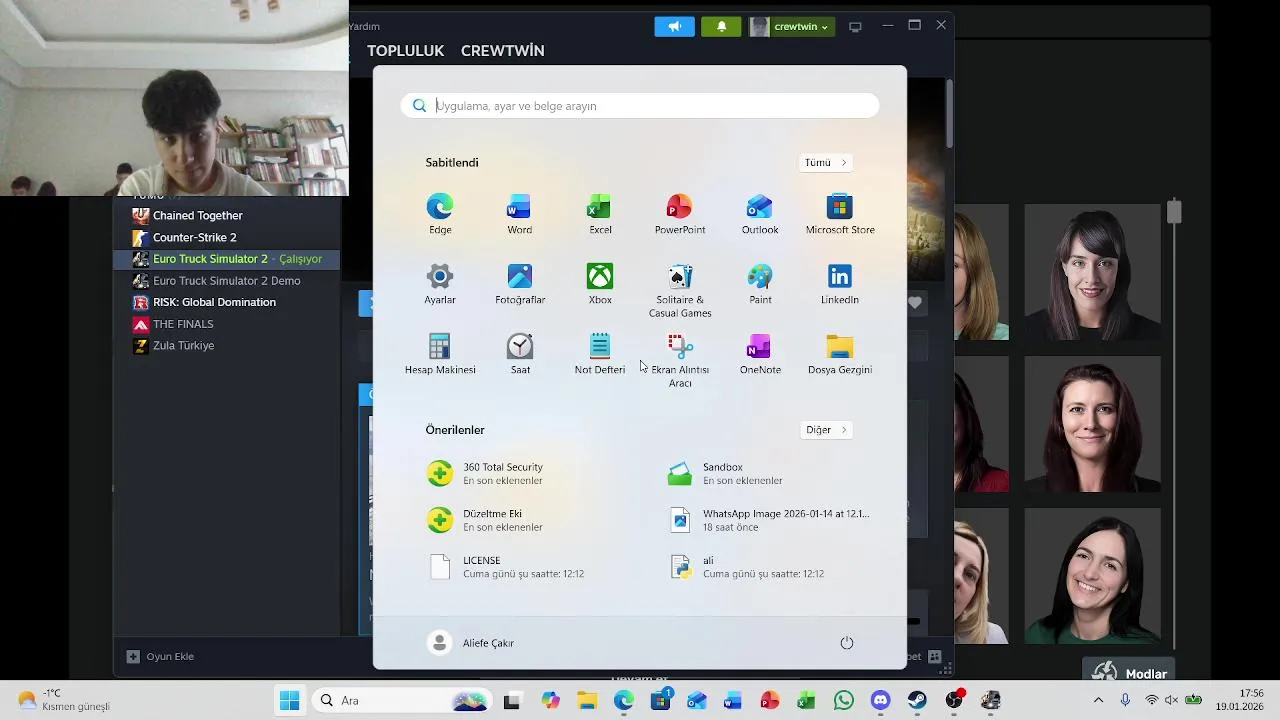Open the crewtwin account dropdown
The image size is (1280, 720).
790,27
